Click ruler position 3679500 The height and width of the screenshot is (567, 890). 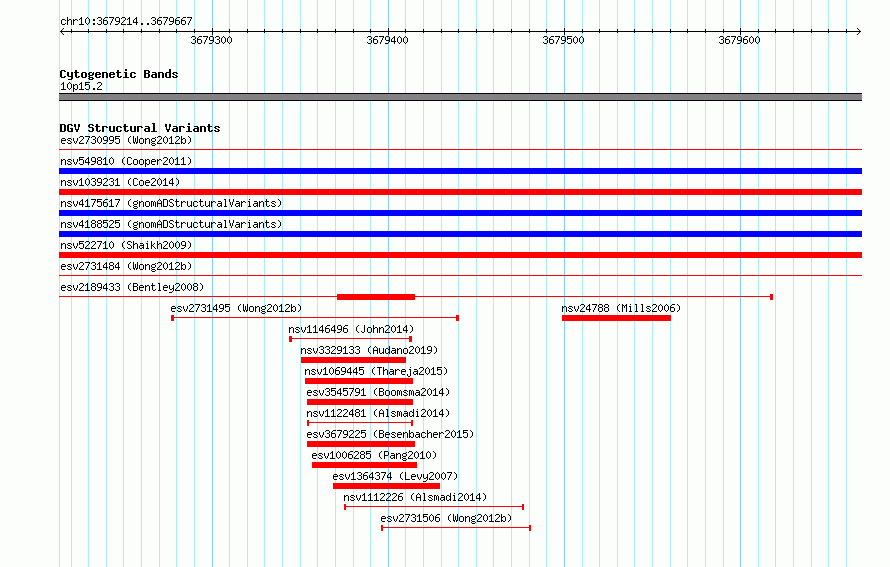click(563, 40)
